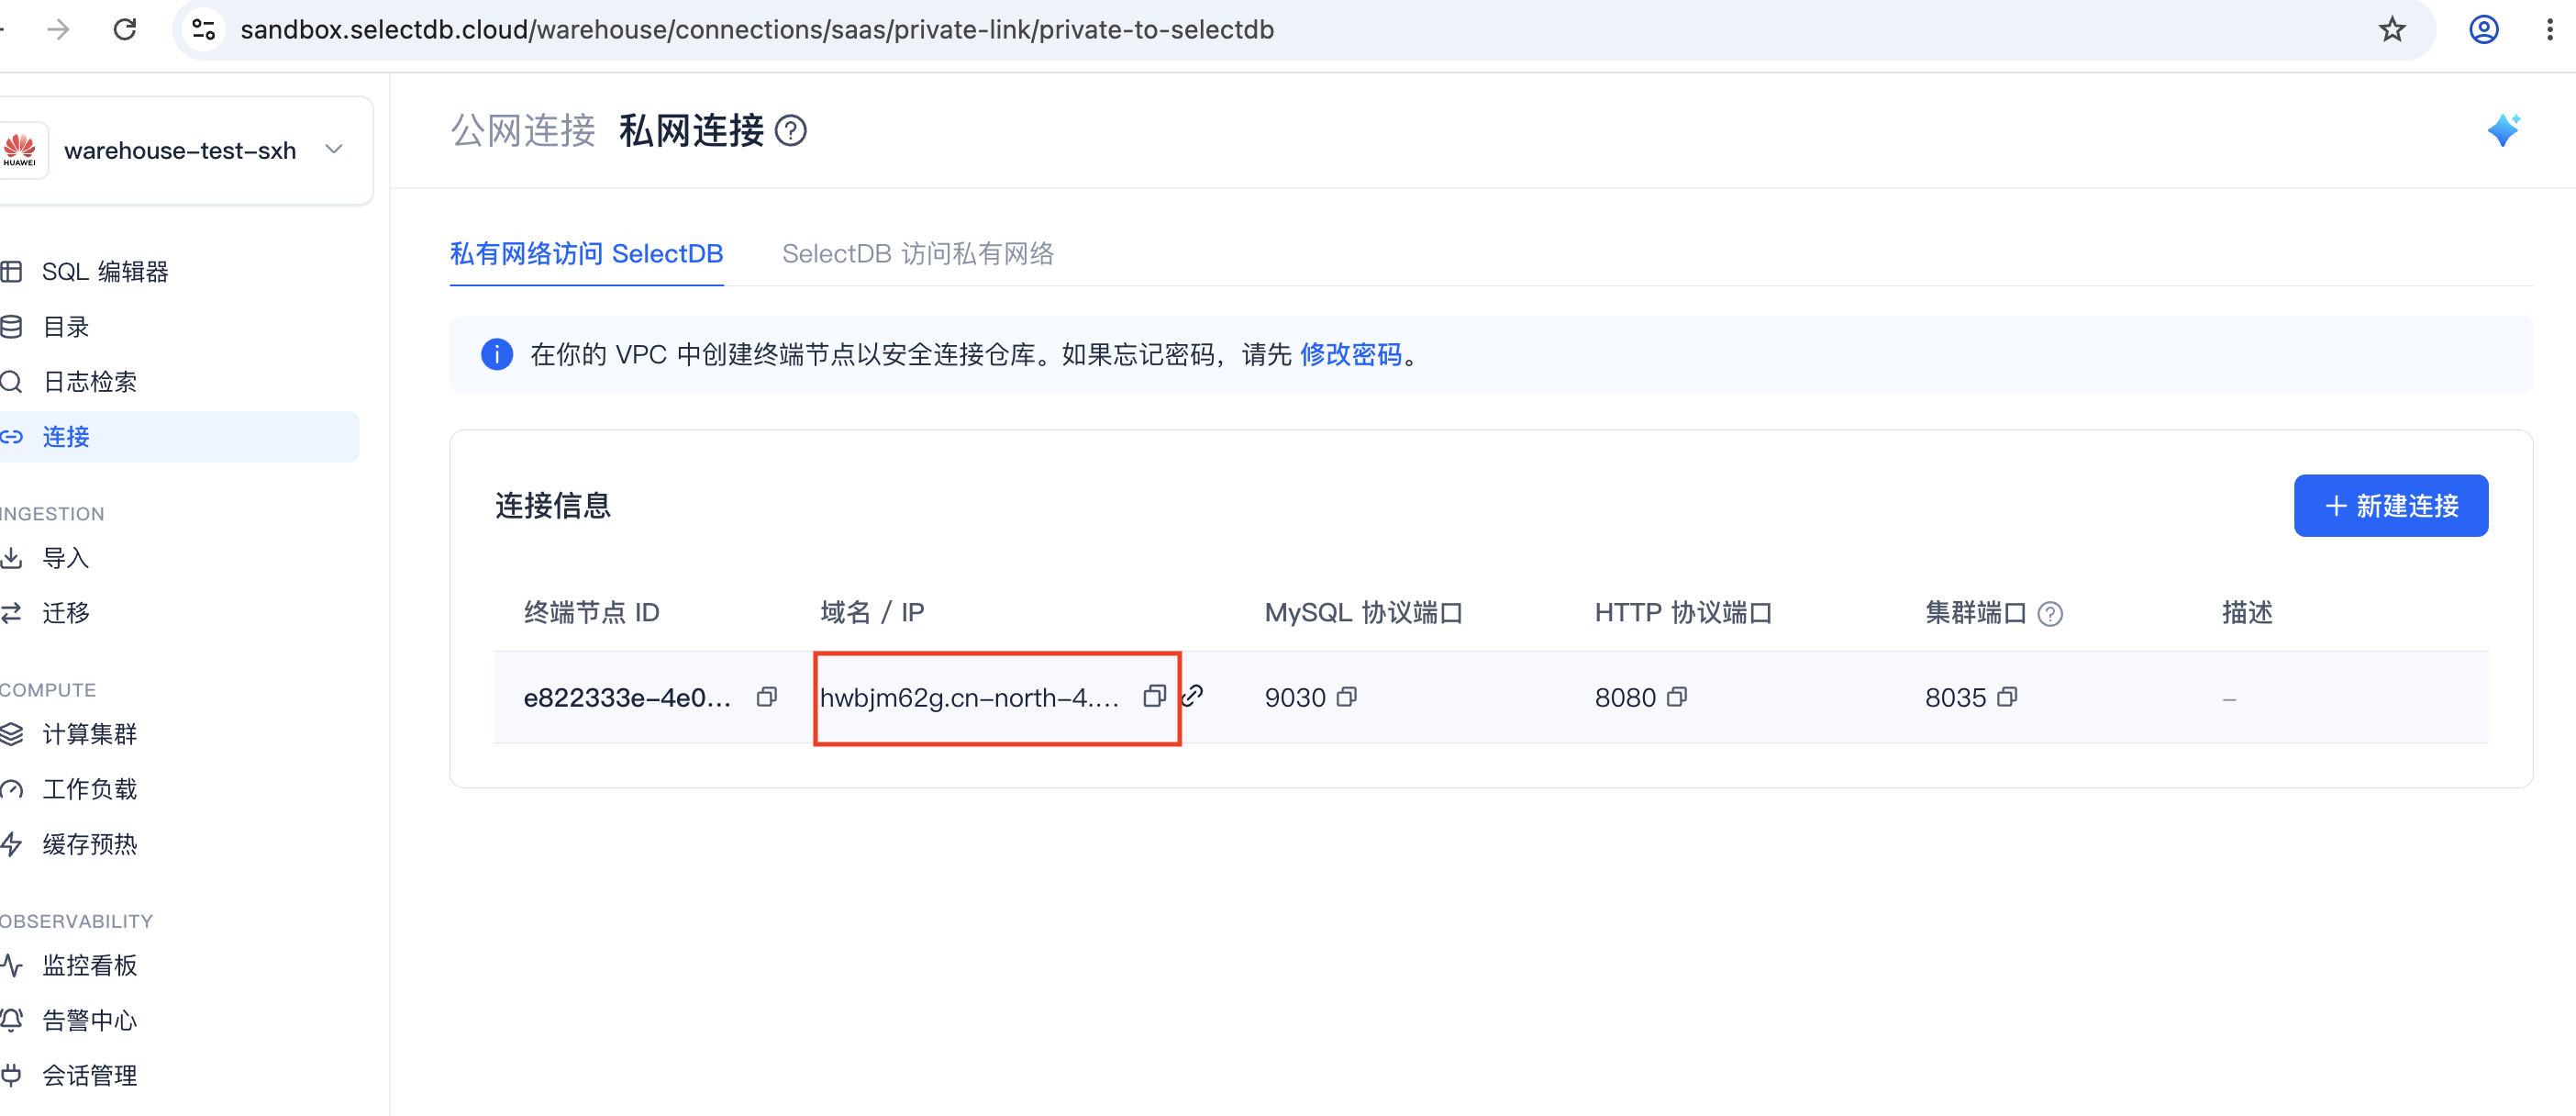The image size is (2576, 1116).
Task: Click the HTTP 协议端口 column header
Action: click(x=1684, y=613)
